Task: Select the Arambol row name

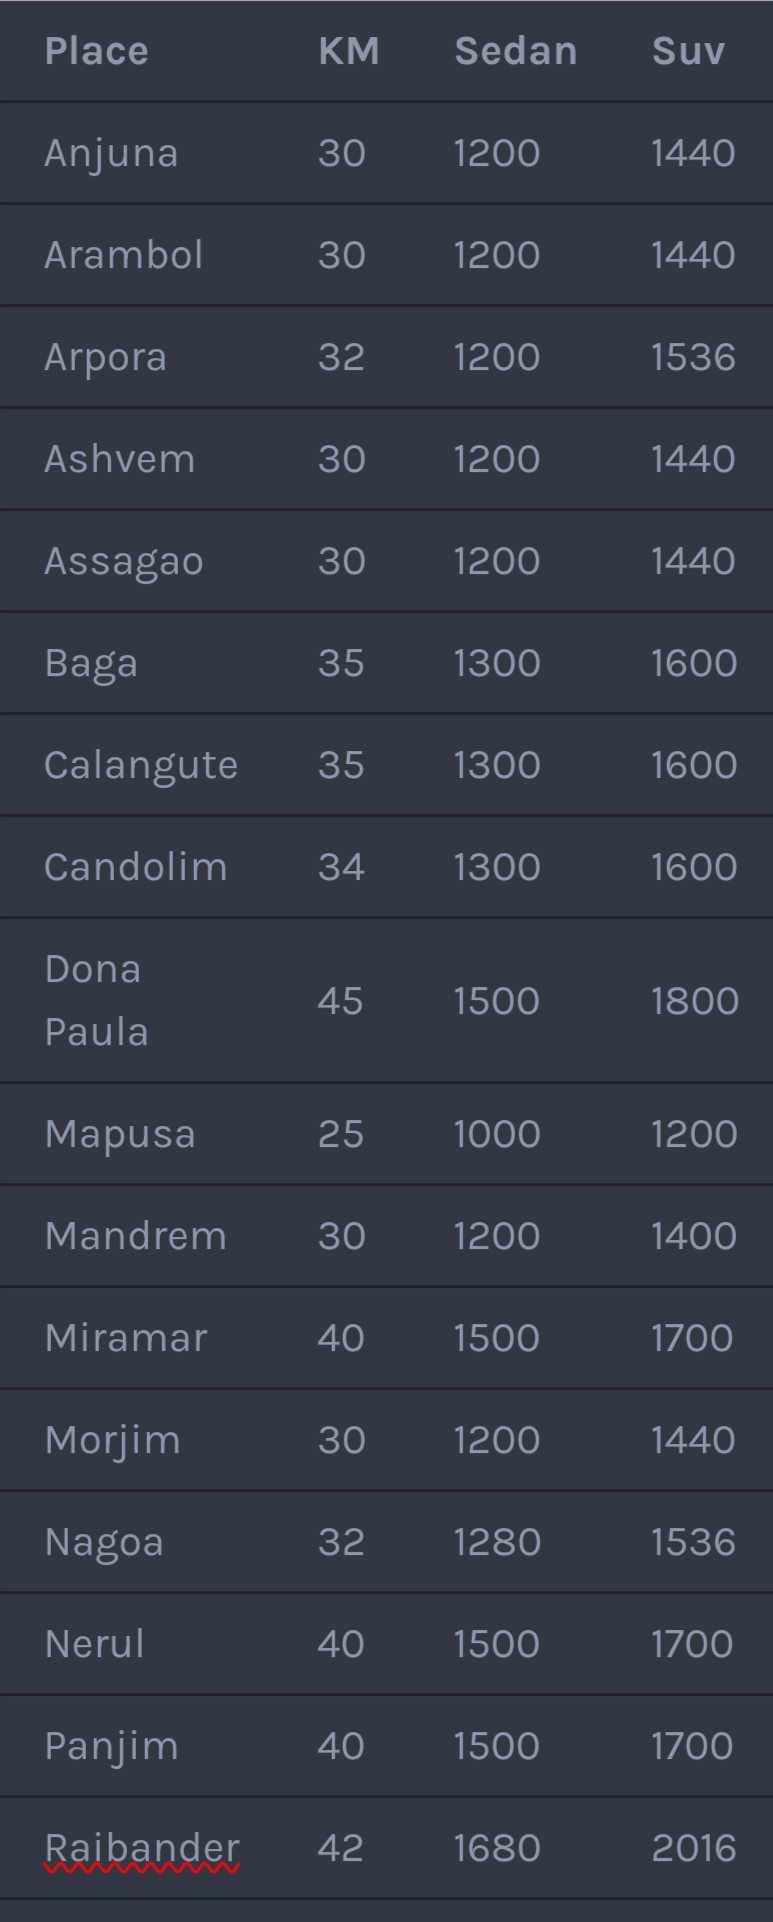Action: (124, 255)
